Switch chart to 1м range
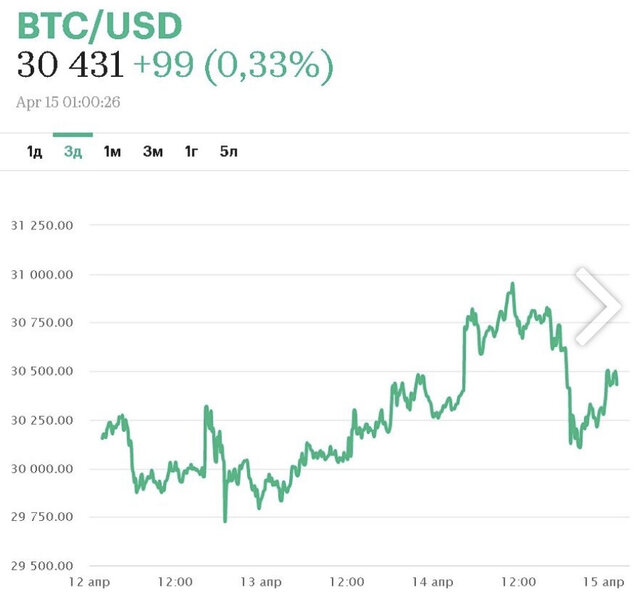This screenshot has height=600, width=636. click(x=112, y=152)
